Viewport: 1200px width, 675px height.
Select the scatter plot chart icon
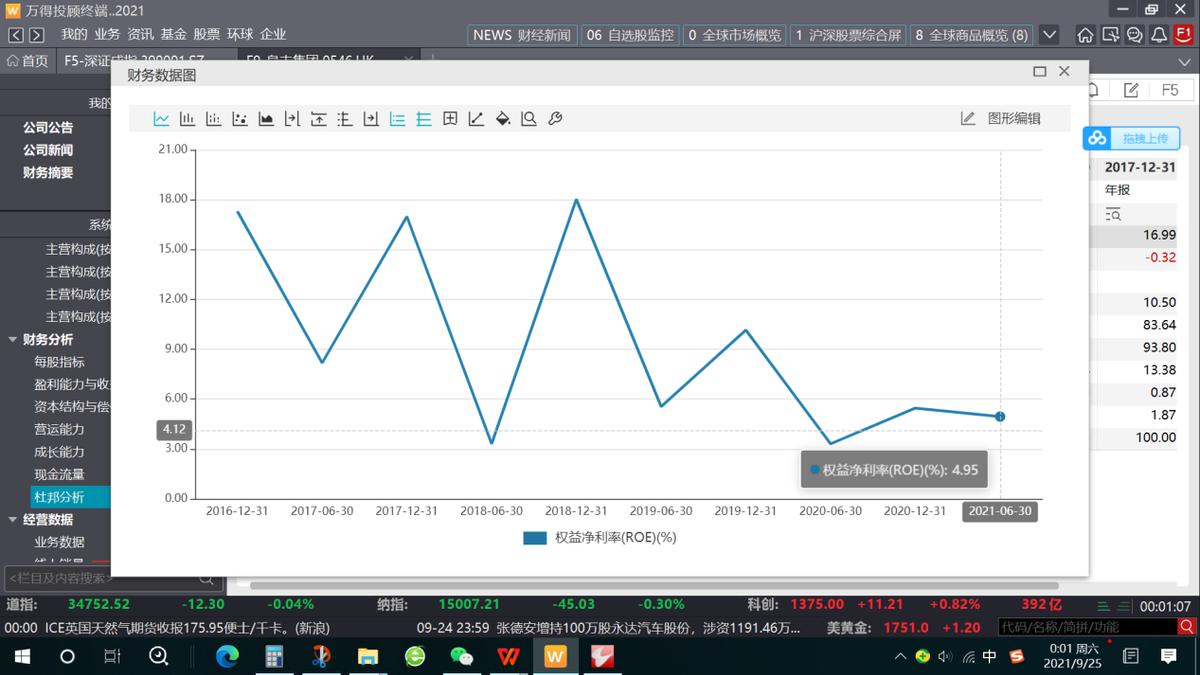click(240, 119)
